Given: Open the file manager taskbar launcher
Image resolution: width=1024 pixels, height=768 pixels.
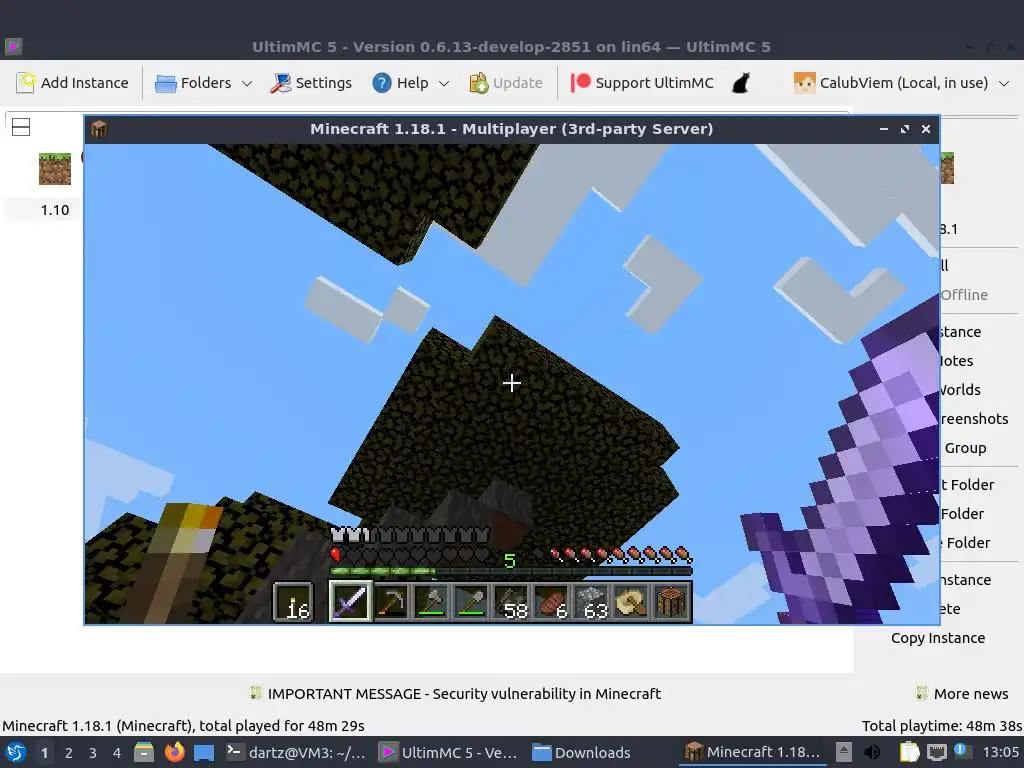Looking at the screenshot, I should coord(144,752).
